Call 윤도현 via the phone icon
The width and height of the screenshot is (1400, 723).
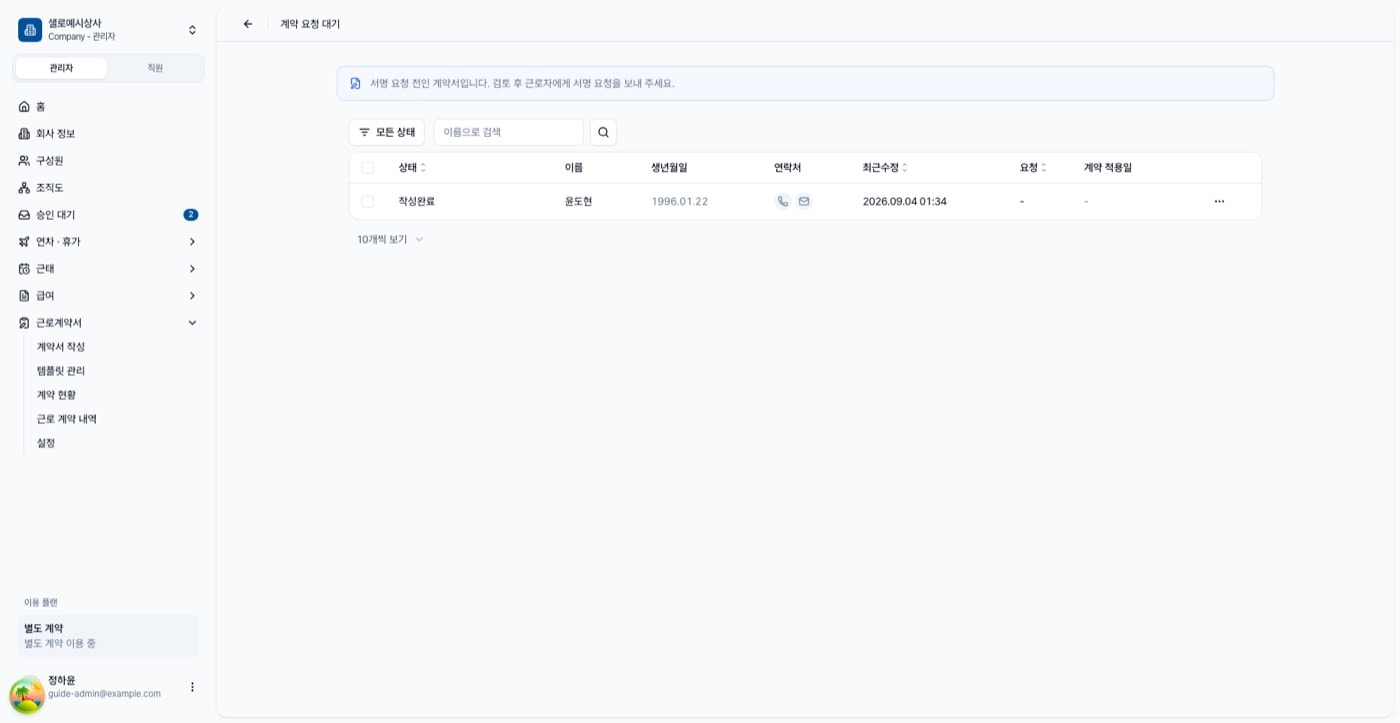pos(782,201)
